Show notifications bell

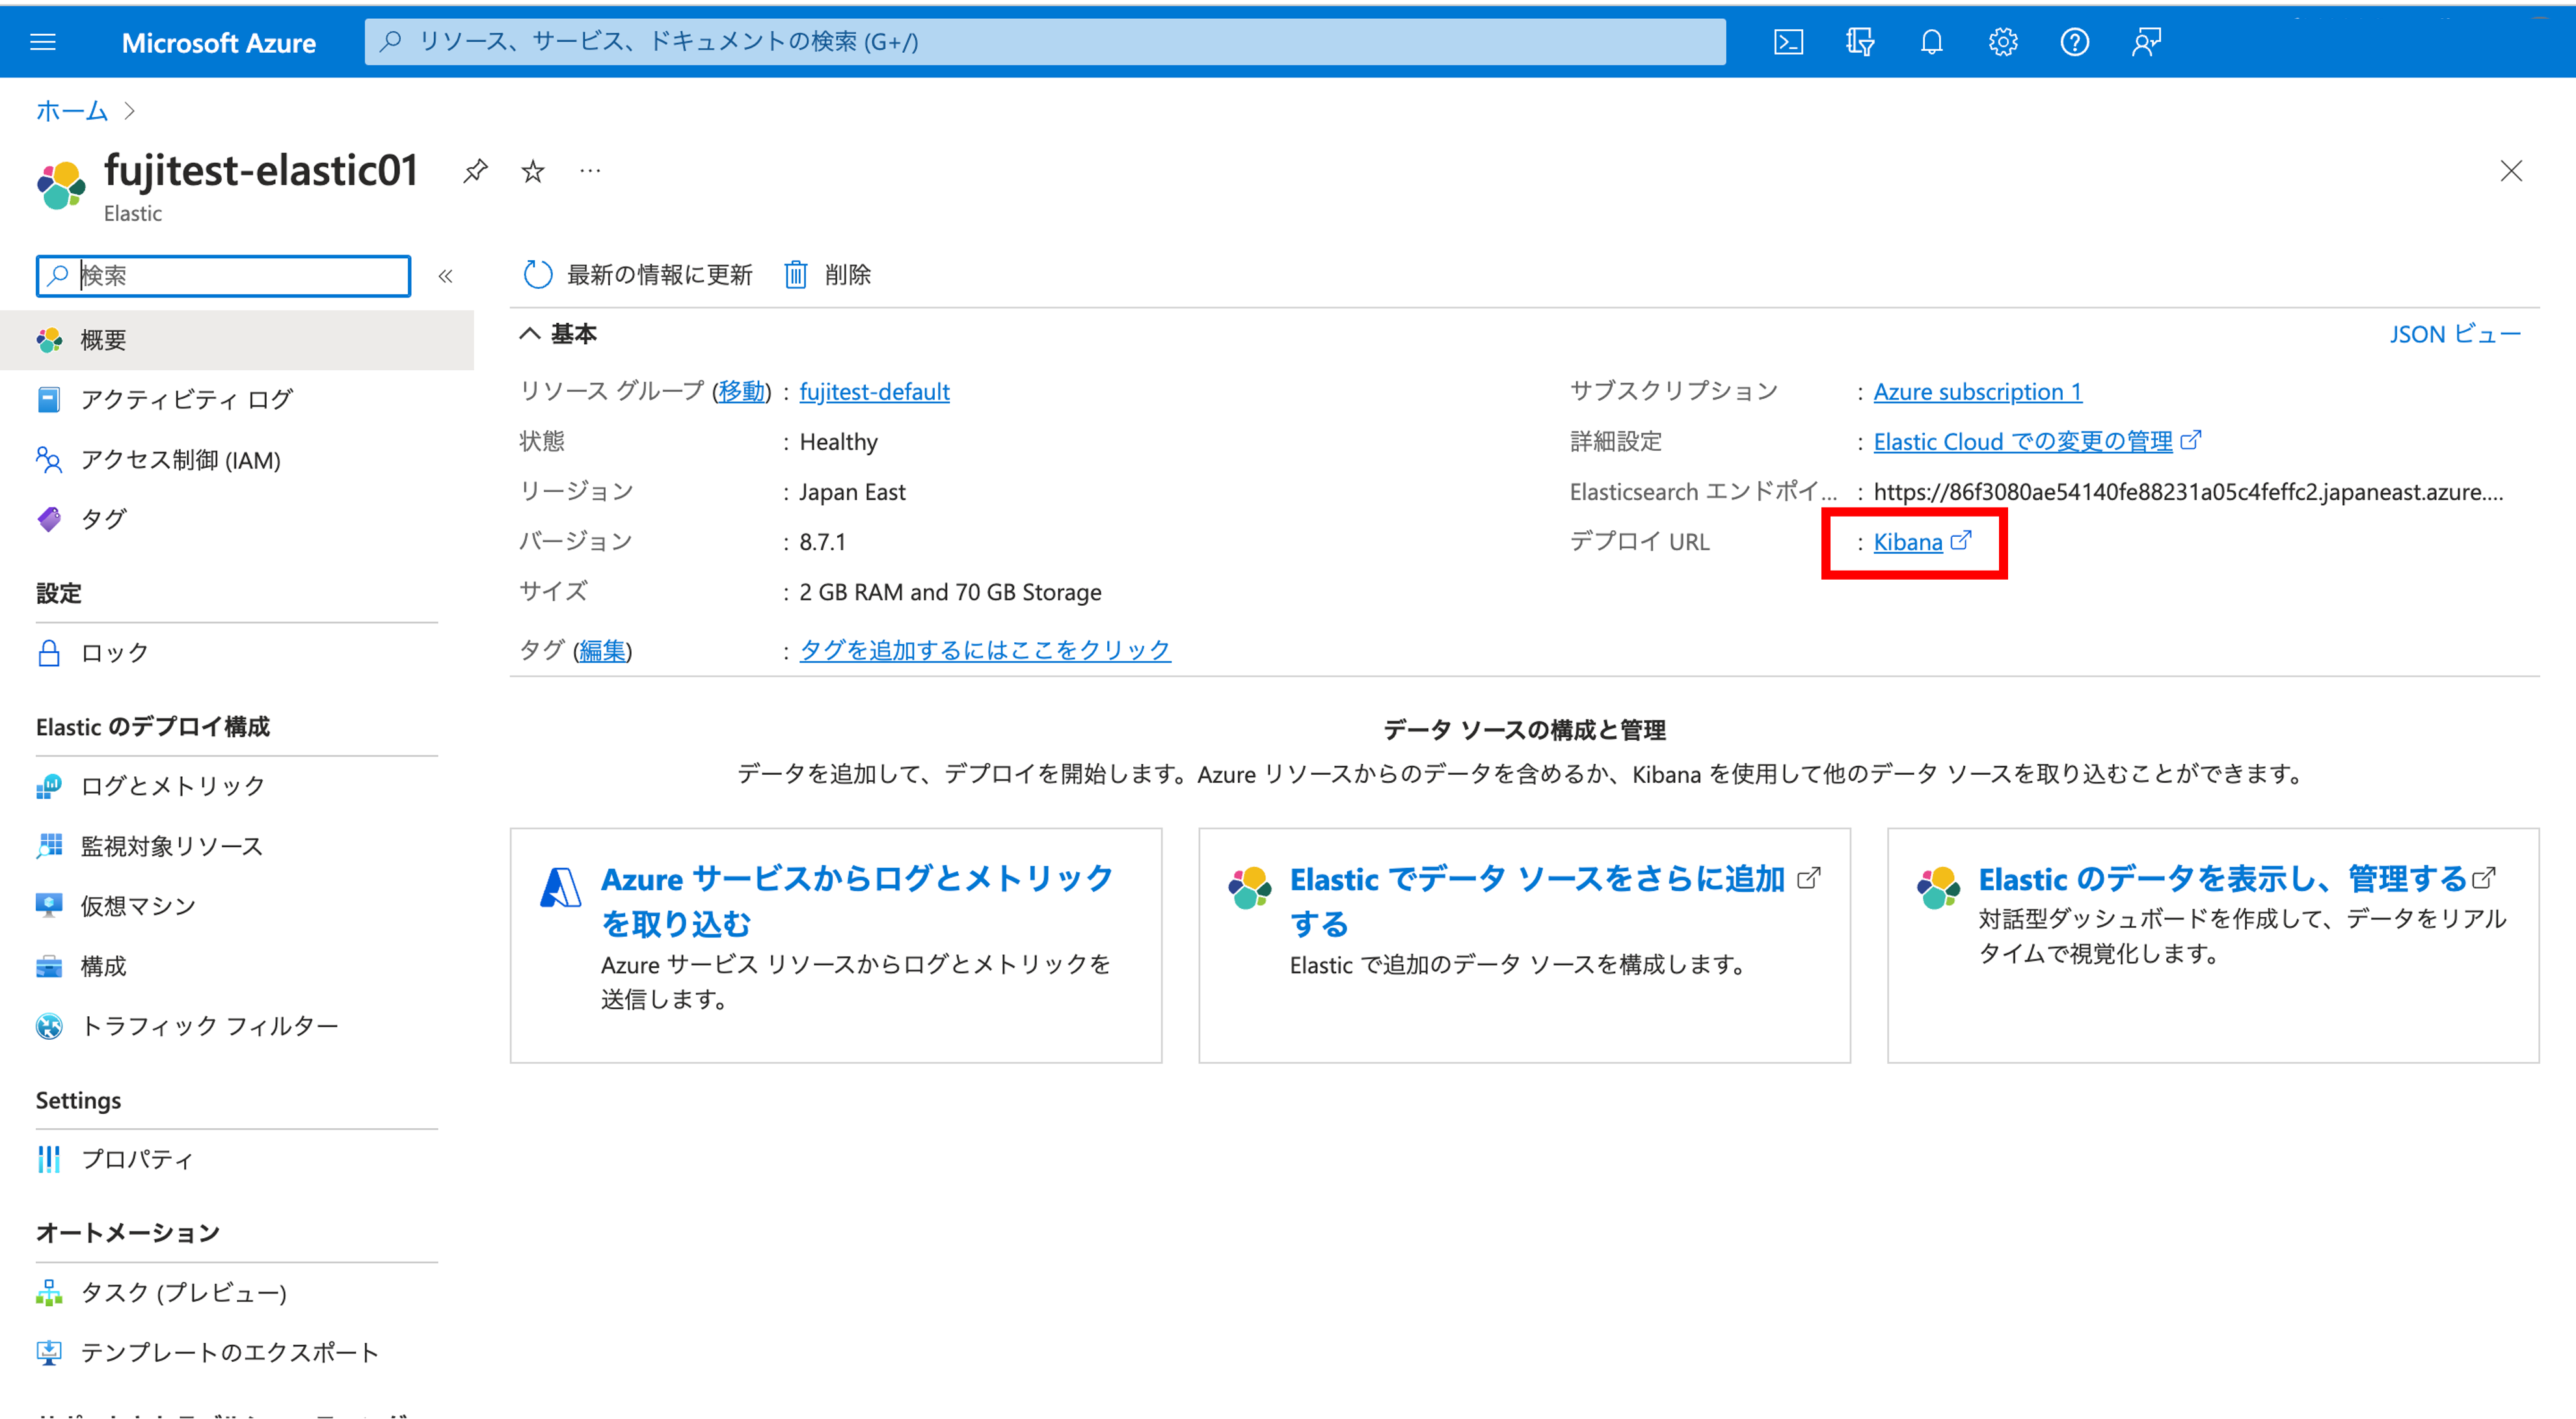(1931, 42)
